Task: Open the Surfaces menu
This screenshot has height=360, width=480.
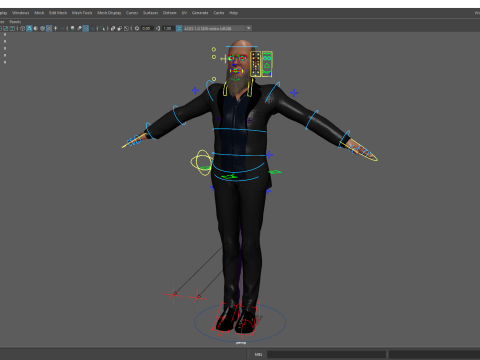Action: click(151, 13)
